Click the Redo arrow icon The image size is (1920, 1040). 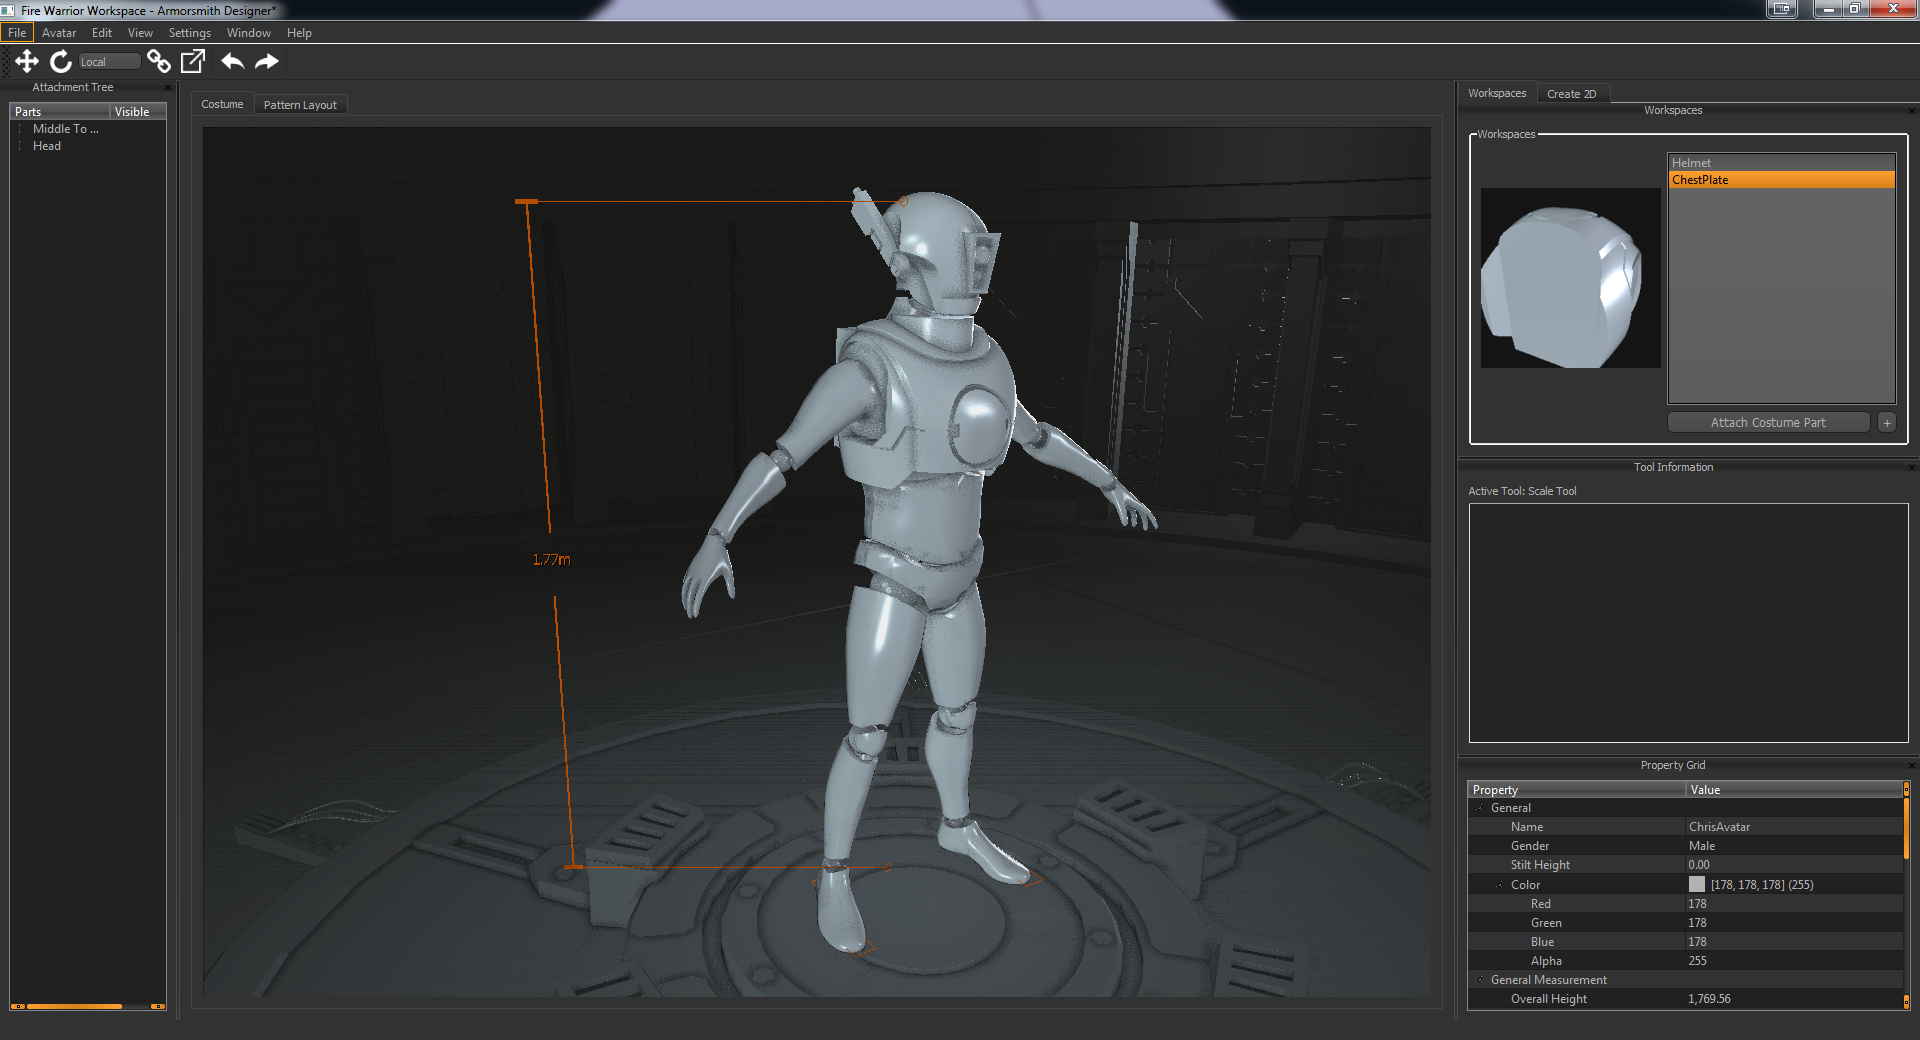click(x=267, y=62)
